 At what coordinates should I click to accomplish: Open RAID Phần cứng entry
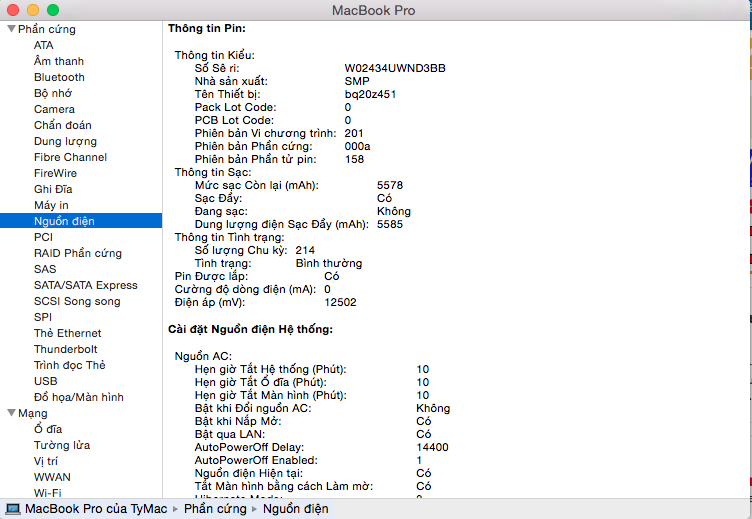coord(78,253)
